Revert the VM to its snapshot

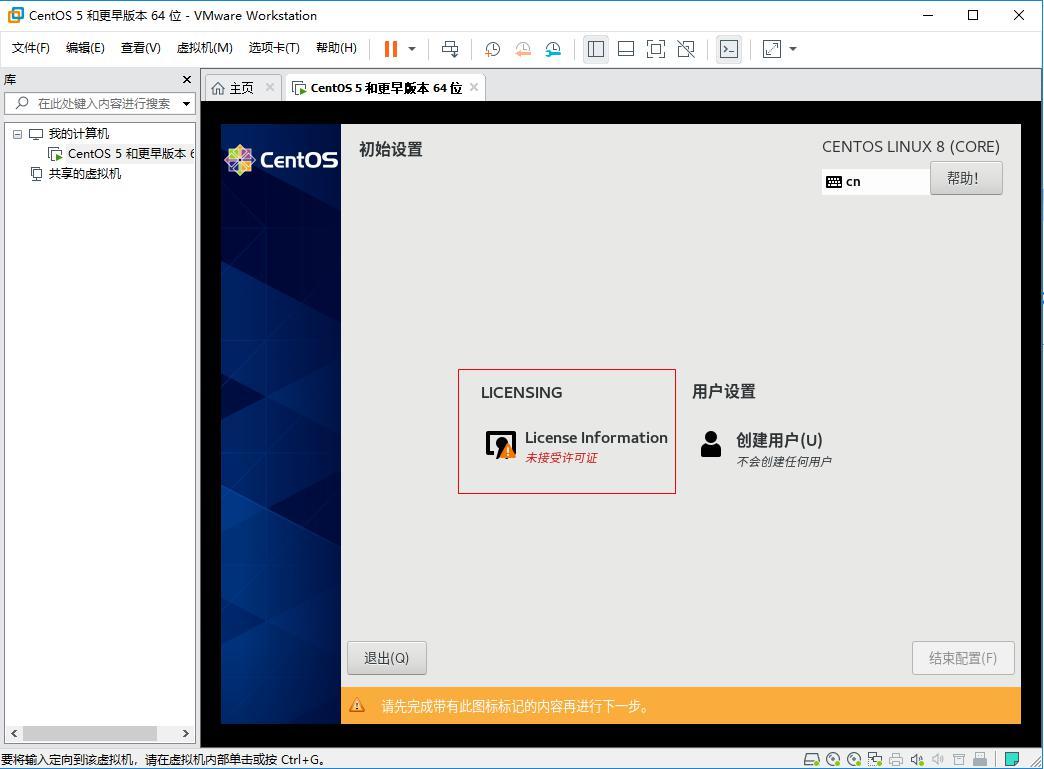click(x=522, y=48)
